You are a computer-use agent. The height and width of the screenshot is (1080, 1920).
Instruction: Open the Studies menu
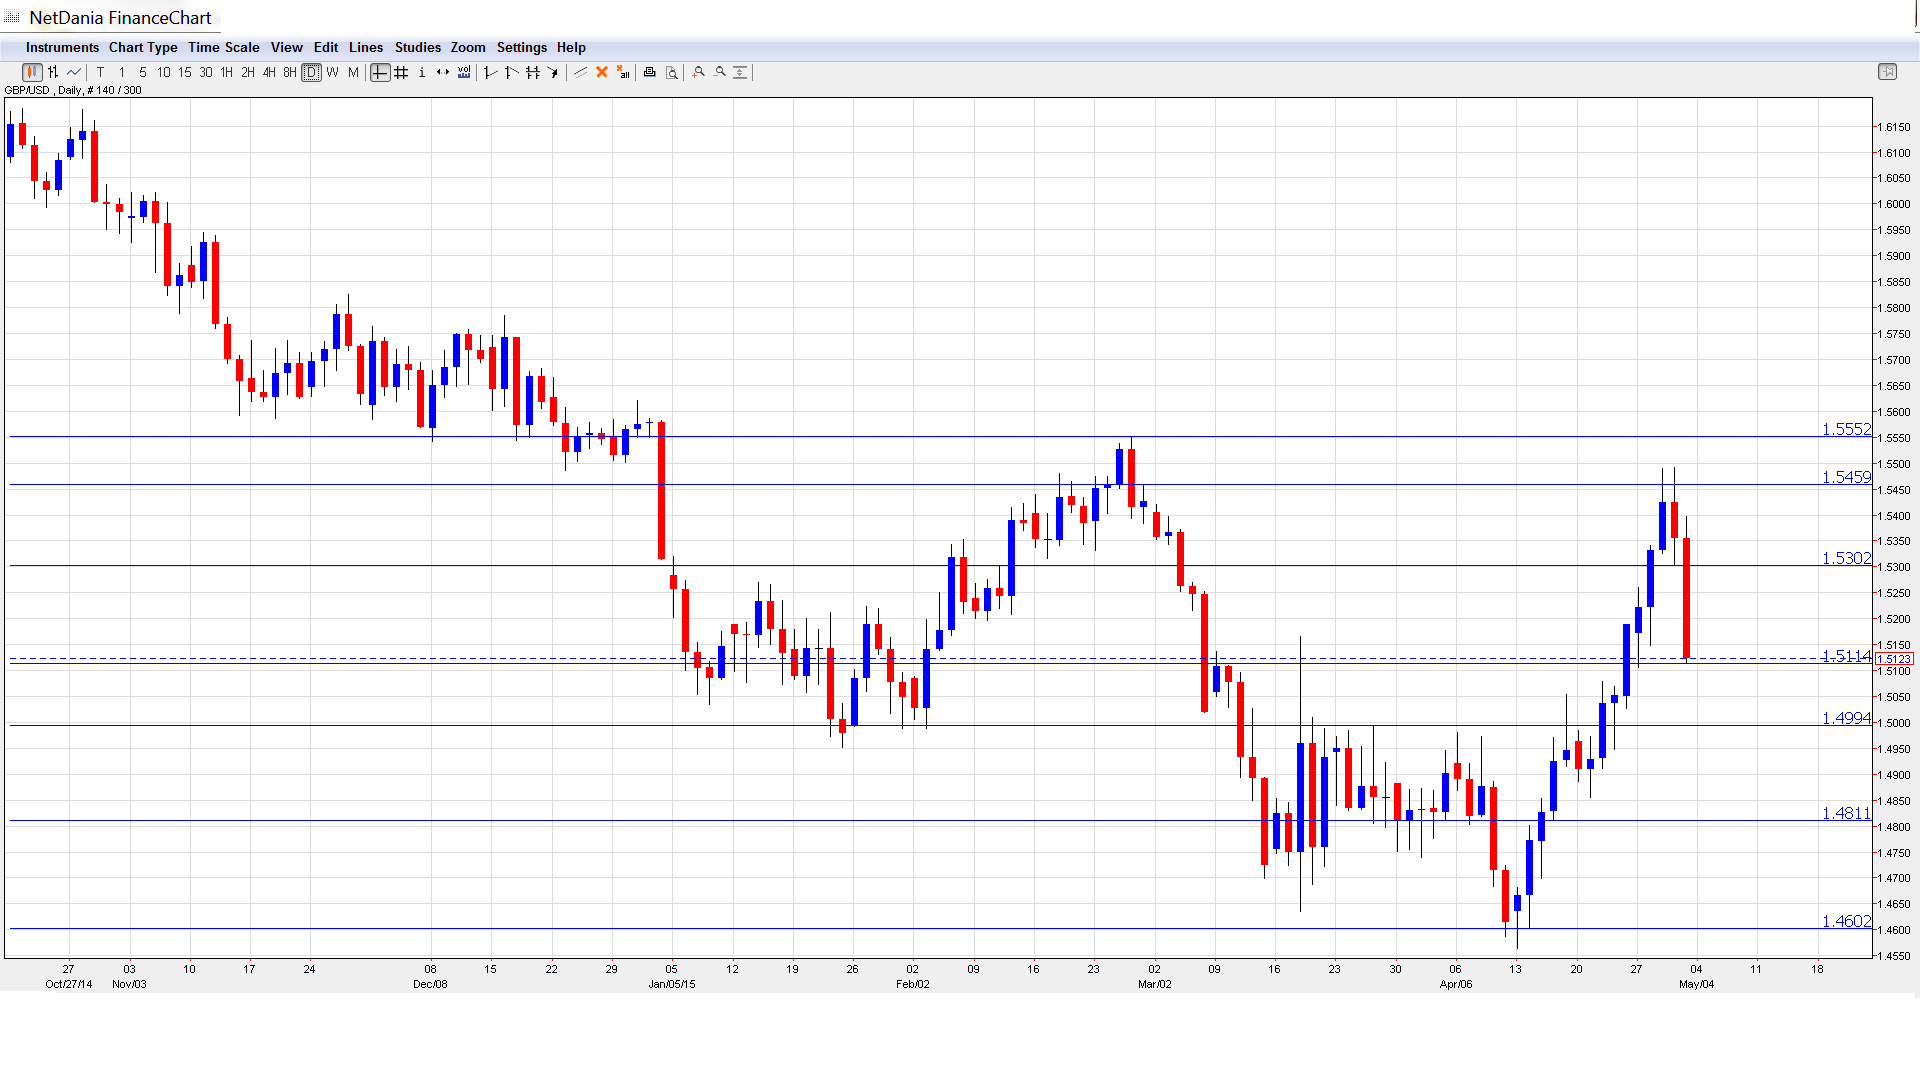pyautogui.click(x=417, y=47)
